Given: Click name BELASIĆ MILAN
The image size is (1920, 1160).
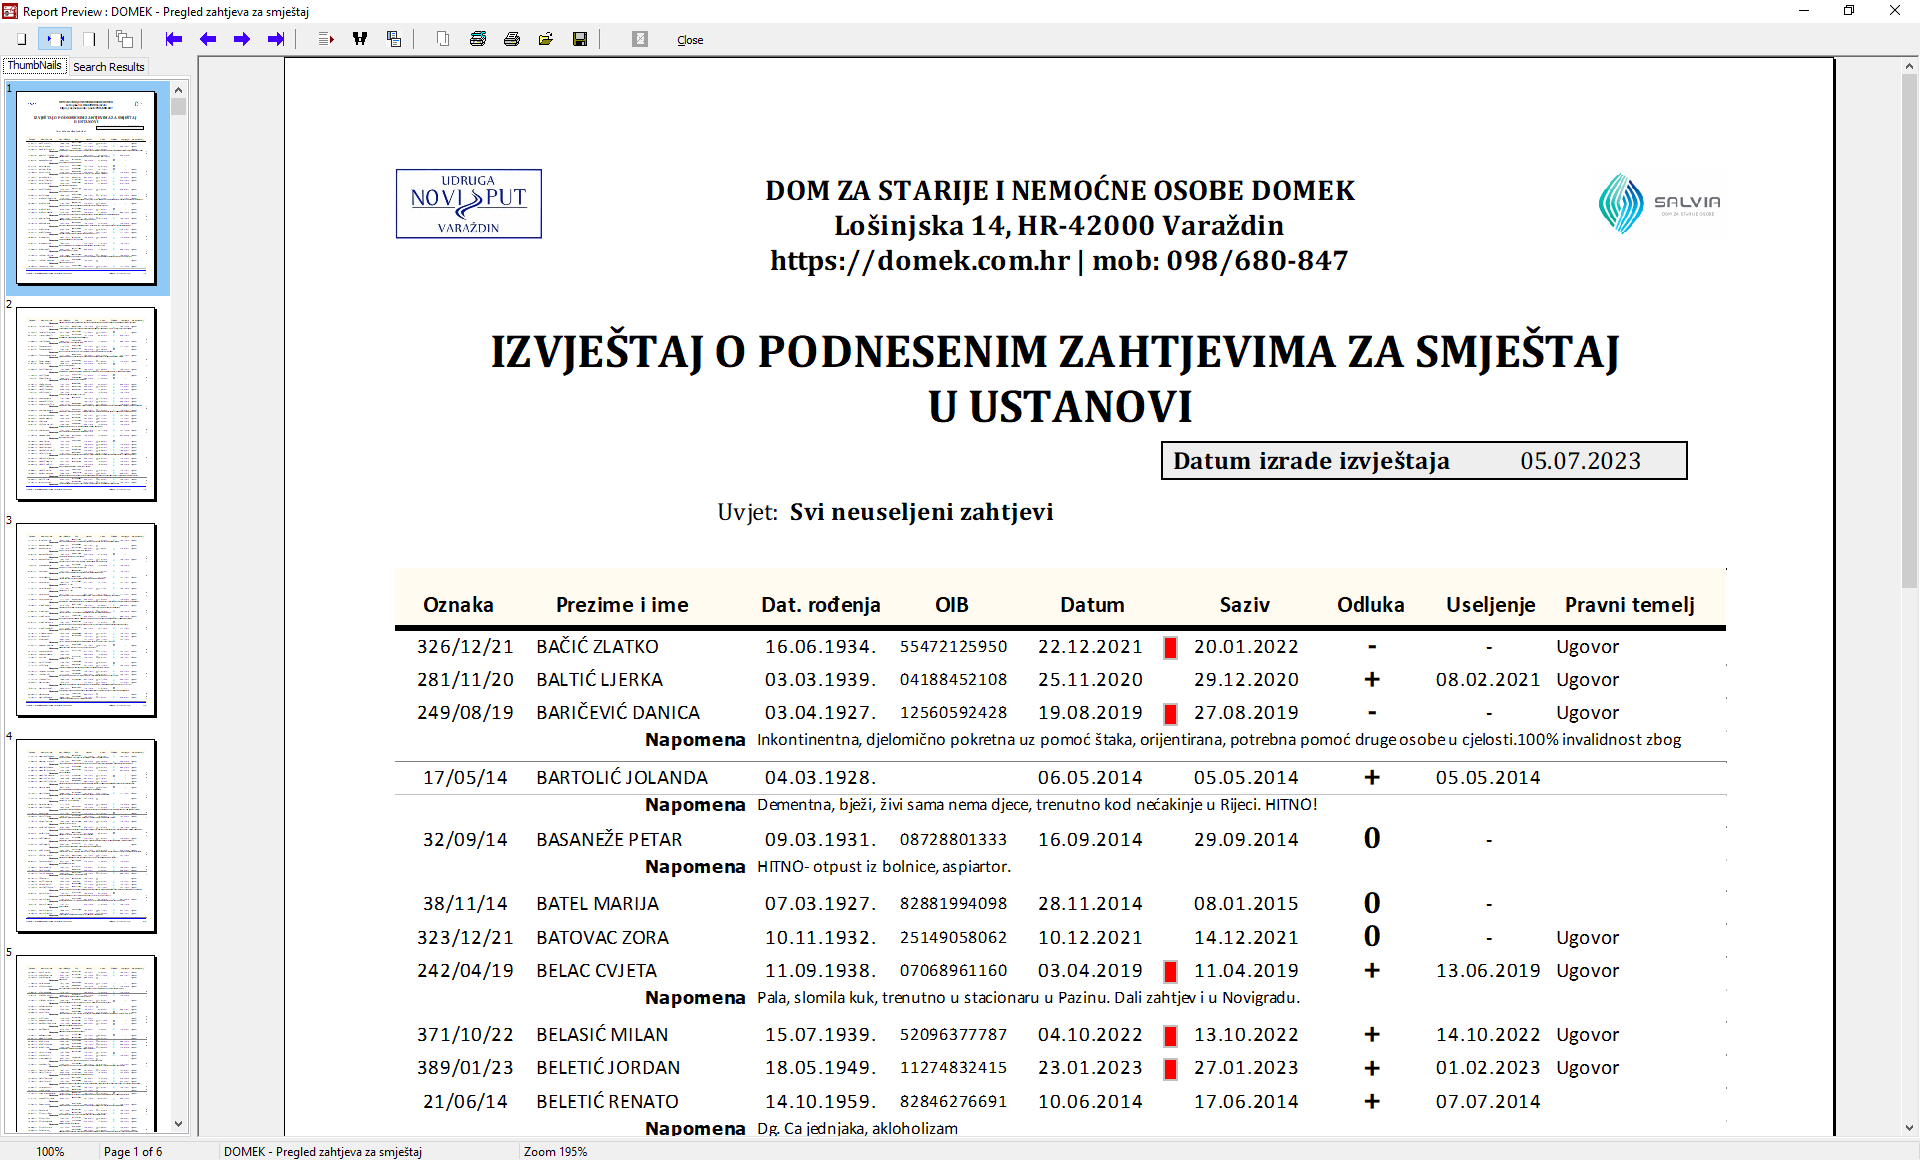Looking at the screenshot, I should click(602, 1035).
